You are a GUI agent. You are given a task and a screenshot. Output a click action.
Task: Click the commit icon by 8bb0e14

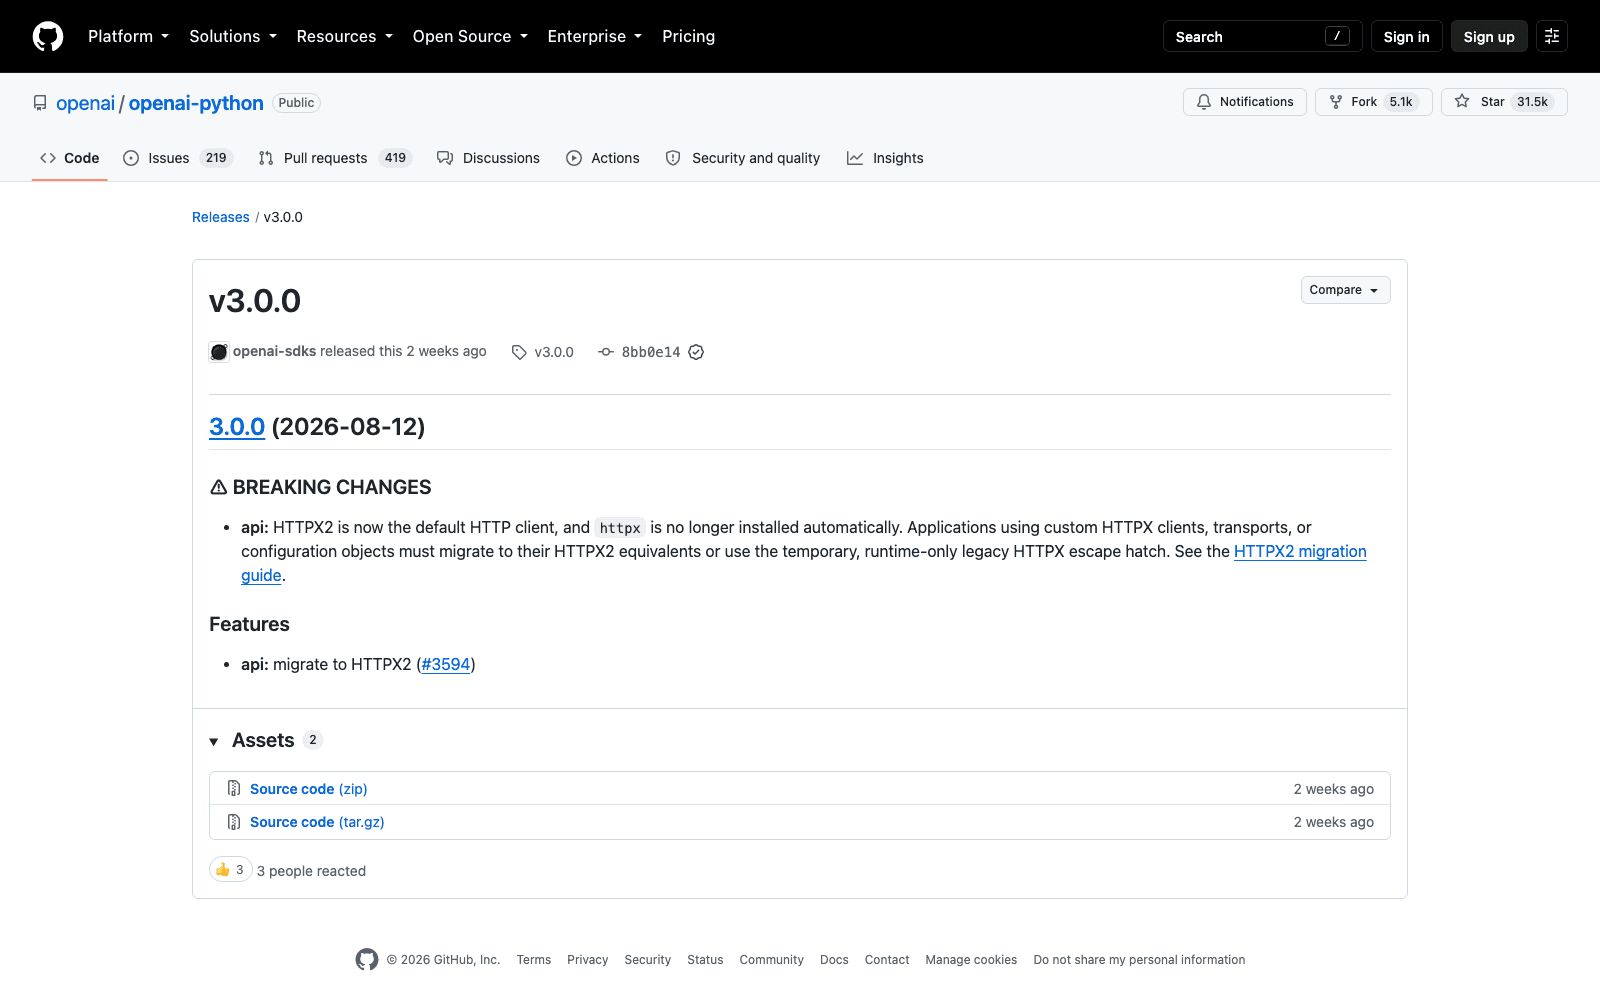(x=606, y=352)
